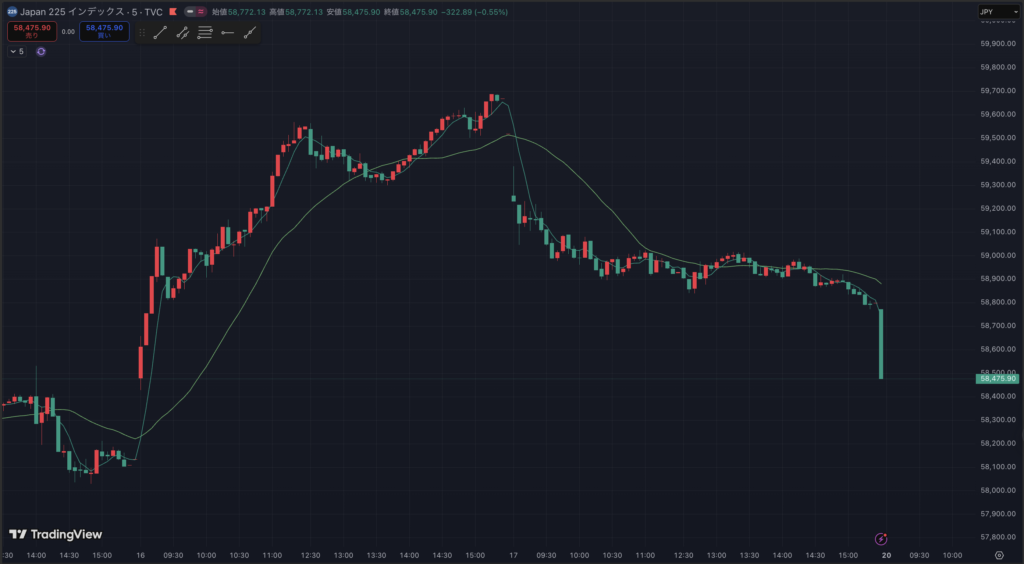Viewport: 1024px width, 564px height.
Task: Click the drag handle of the drawing toolbar
Action: pyautogui.click(x=142, y=33)
